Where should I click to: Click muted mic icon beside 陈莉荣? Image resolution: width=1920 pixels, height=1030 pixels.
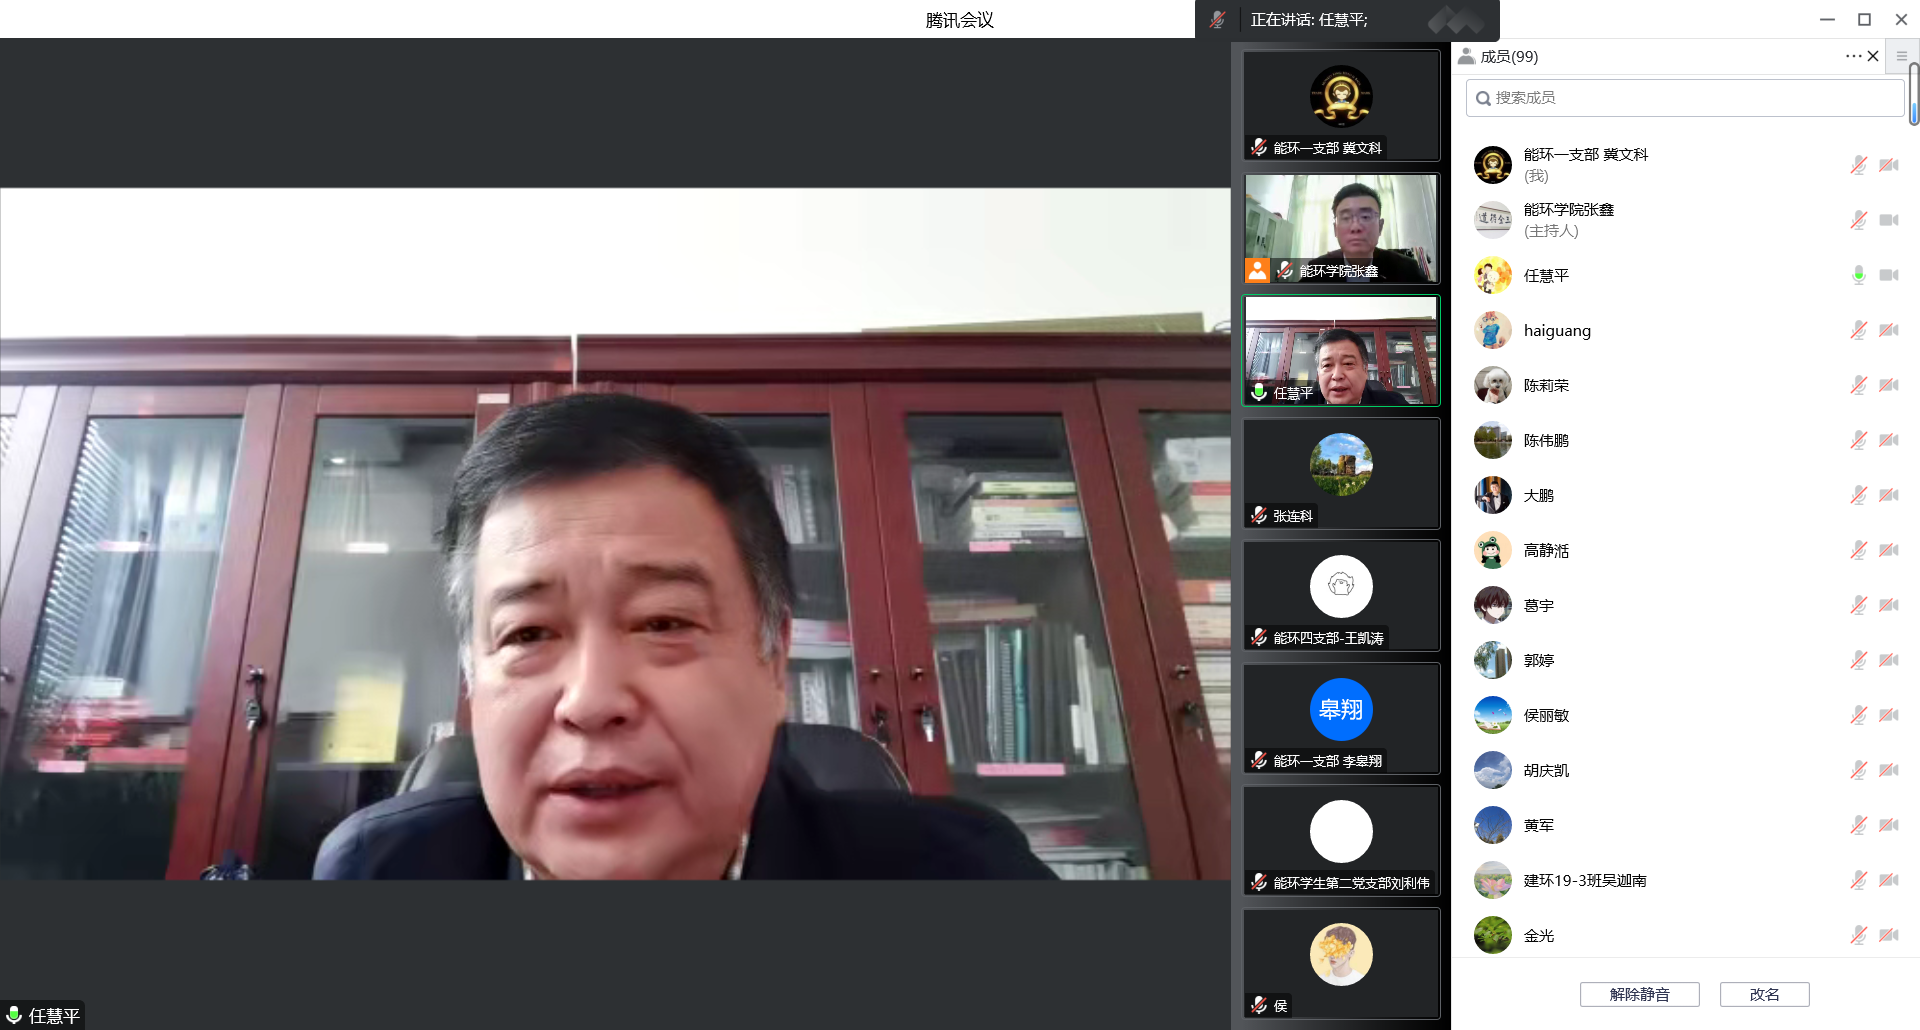[x=1858, y=385]
